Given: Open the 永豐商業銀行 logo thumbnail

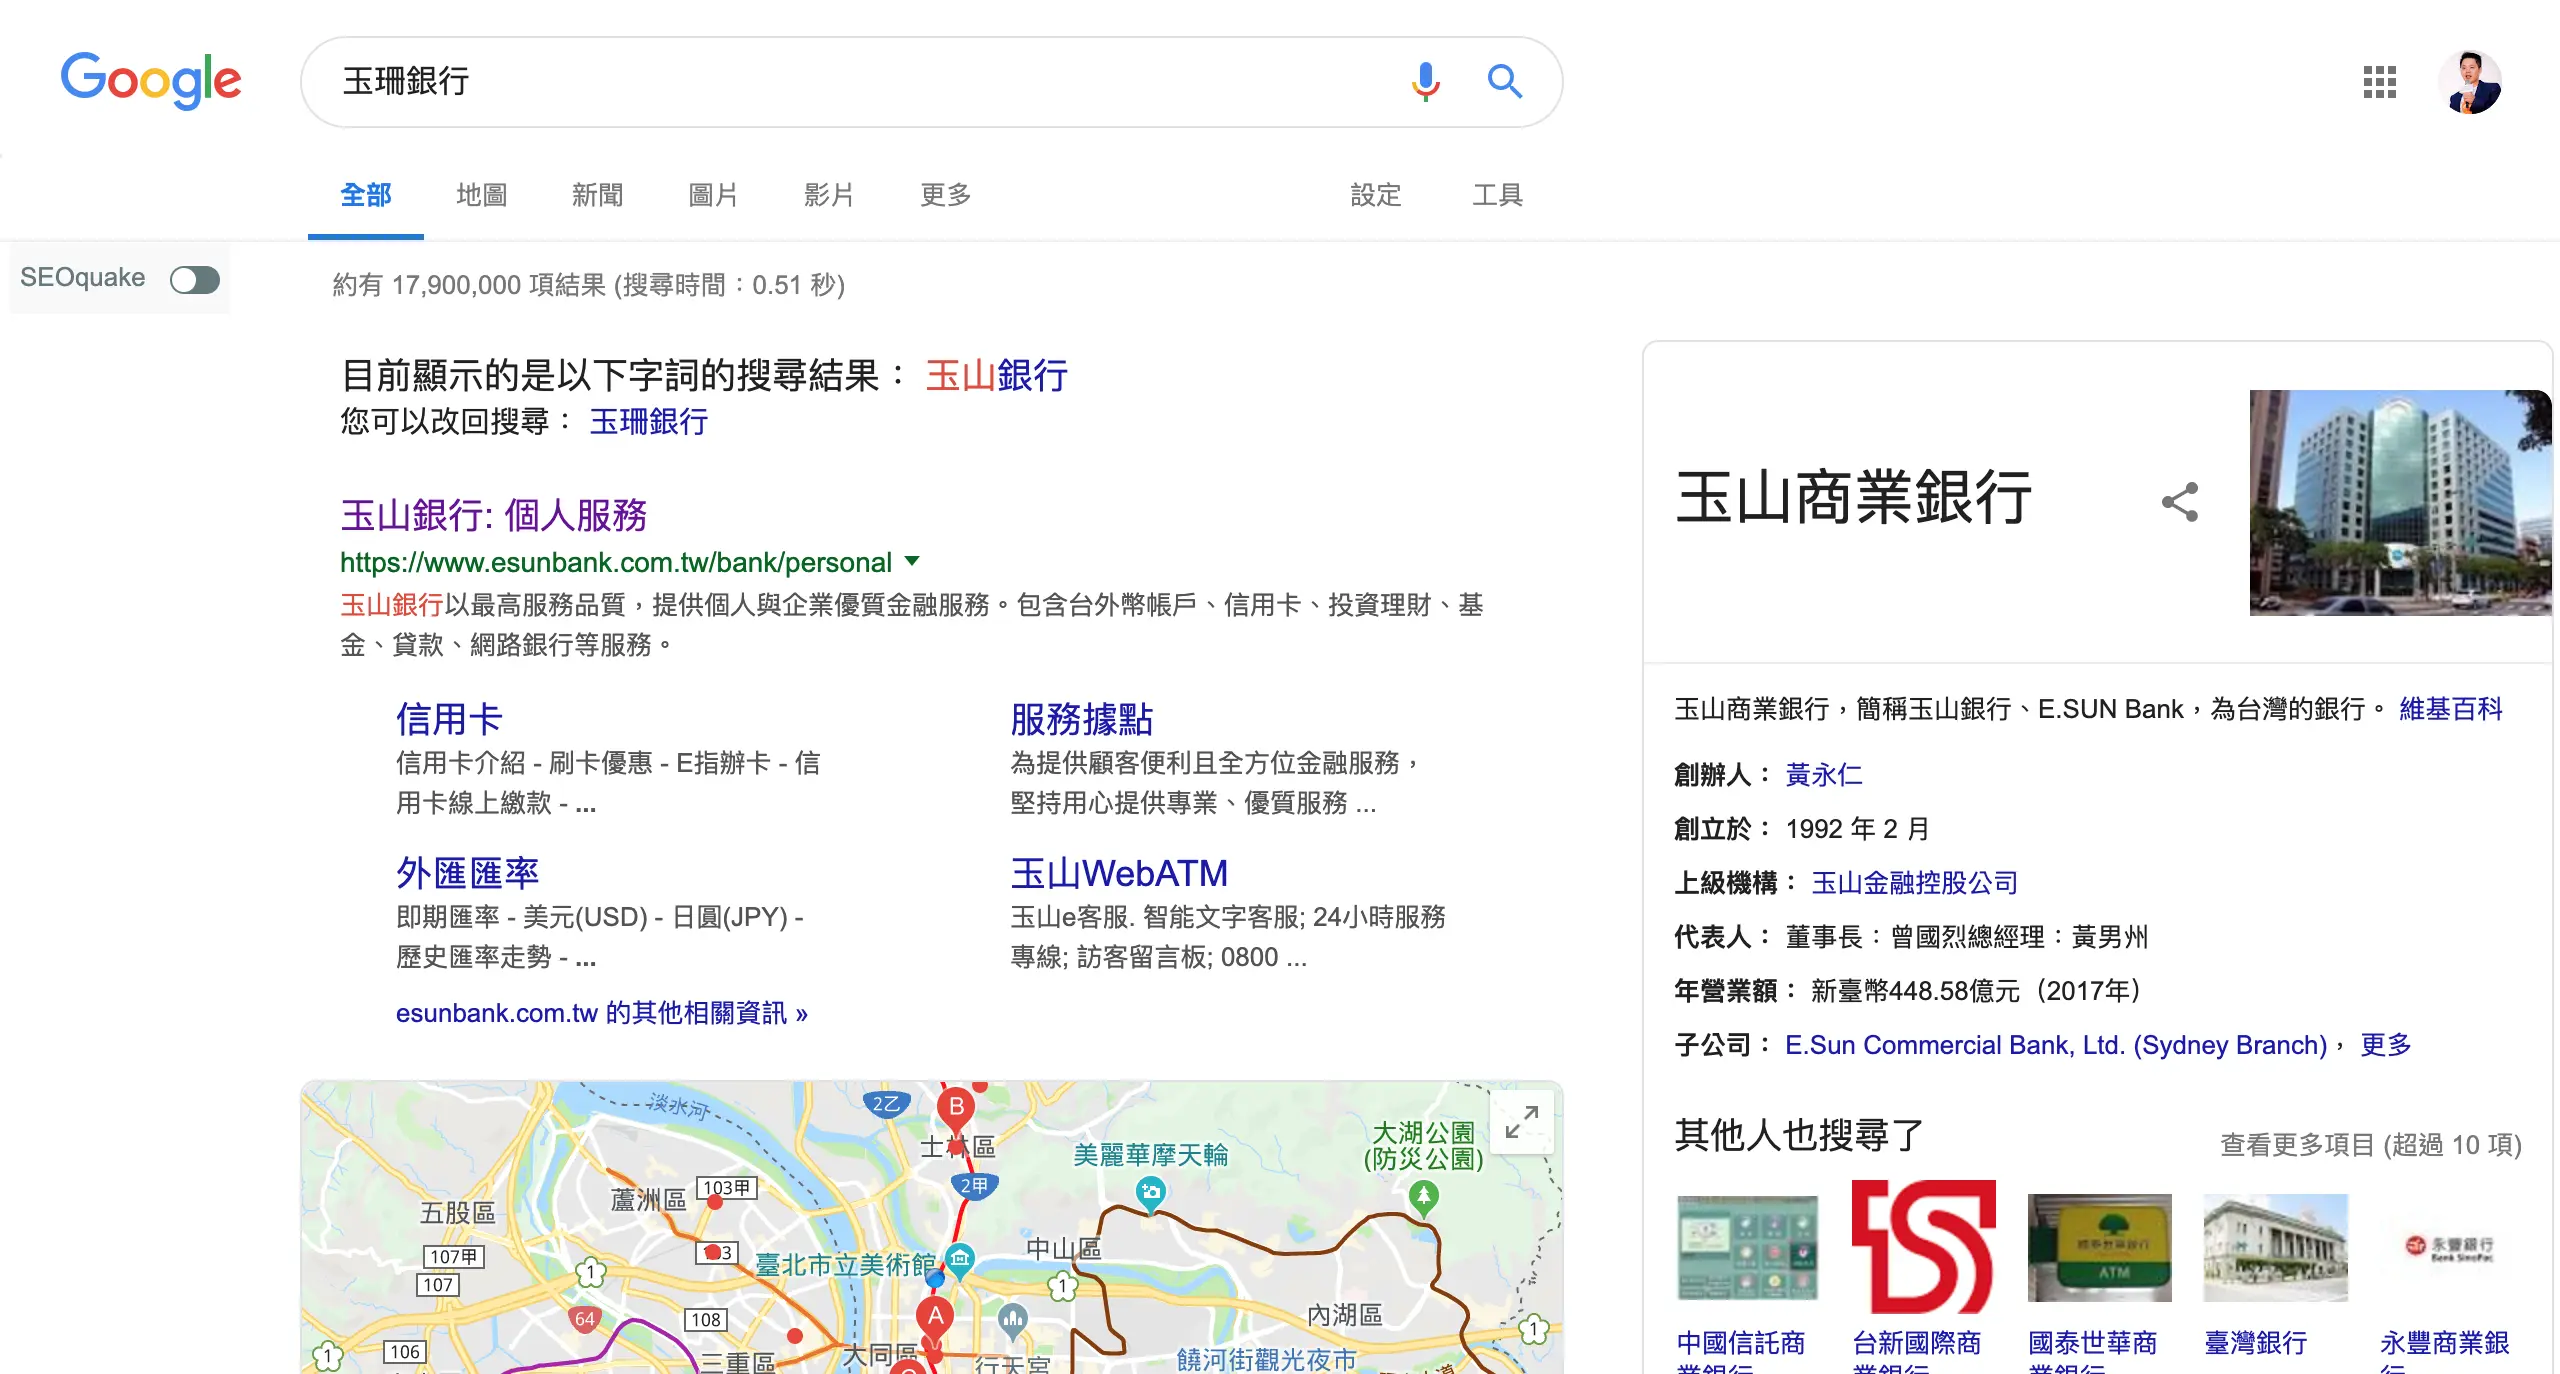Looking at the screenshot, I should coord(2451,1247).
